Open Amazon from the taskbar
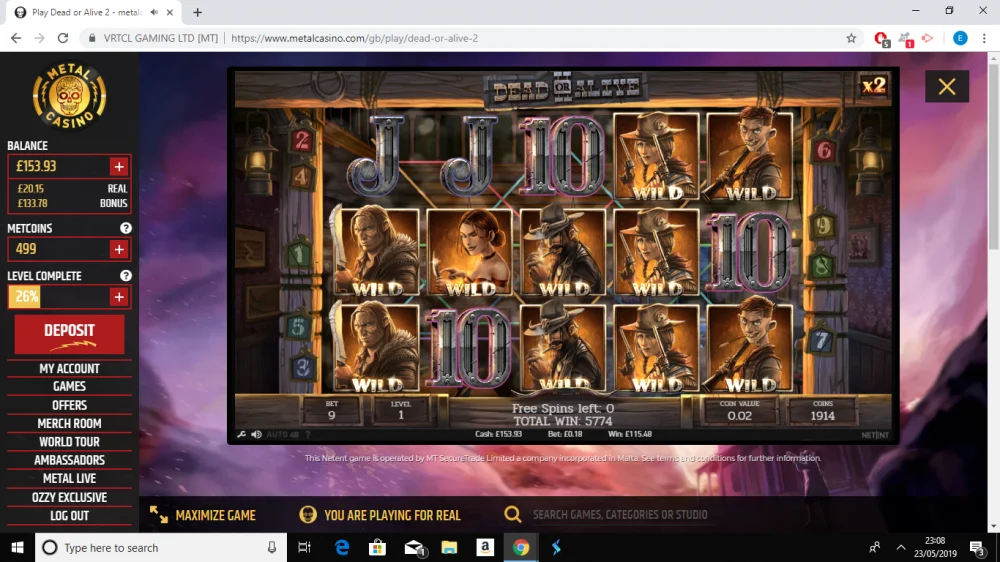Viewport: 1000px width, 562px height. pos(485,547)
